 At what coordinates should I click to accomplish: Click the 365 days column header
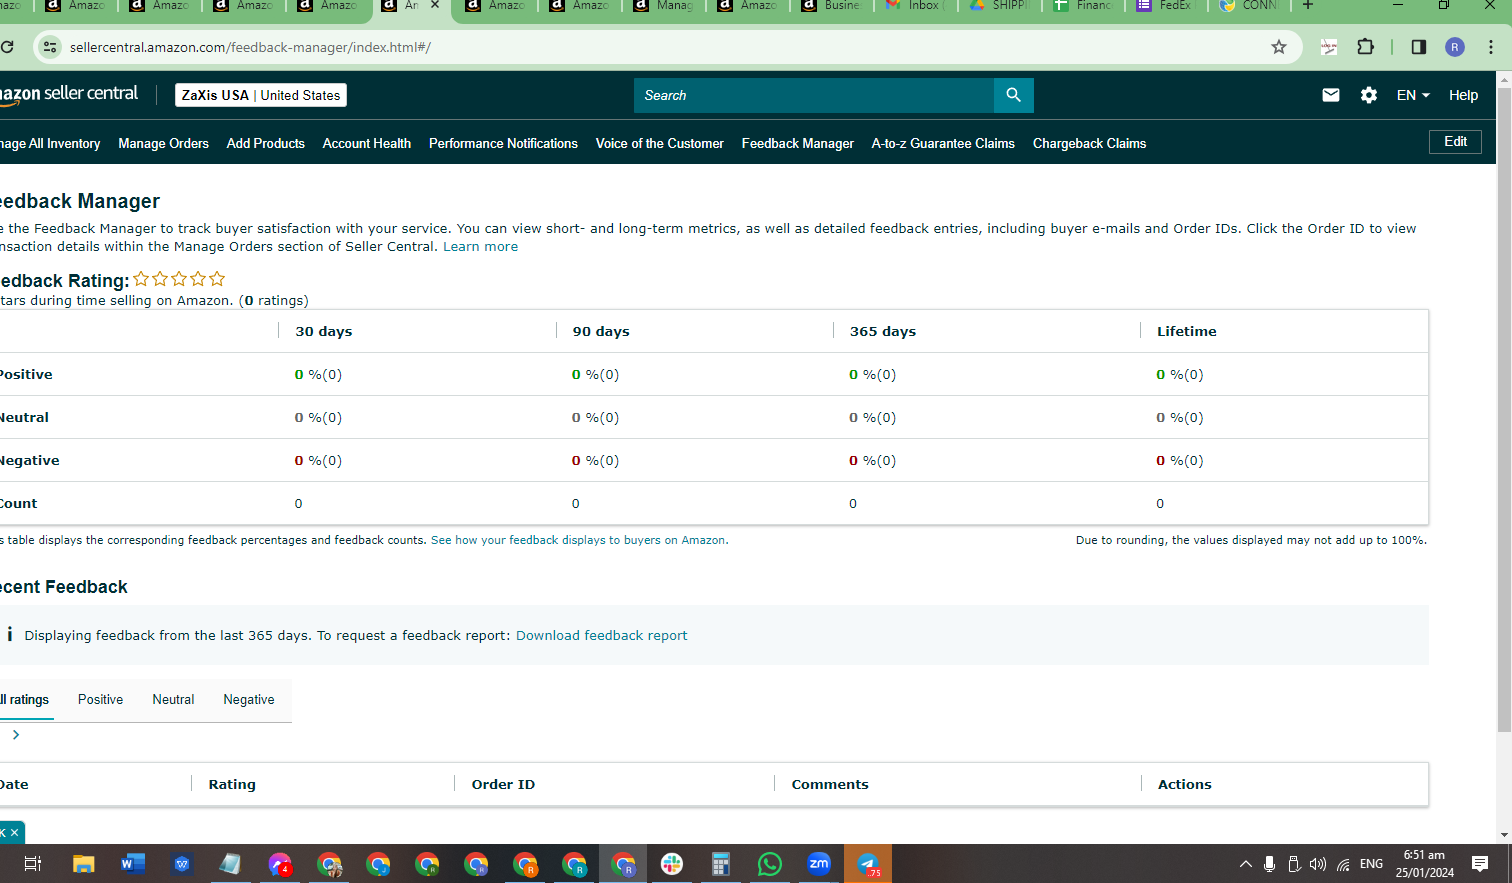tap(883, 332)
